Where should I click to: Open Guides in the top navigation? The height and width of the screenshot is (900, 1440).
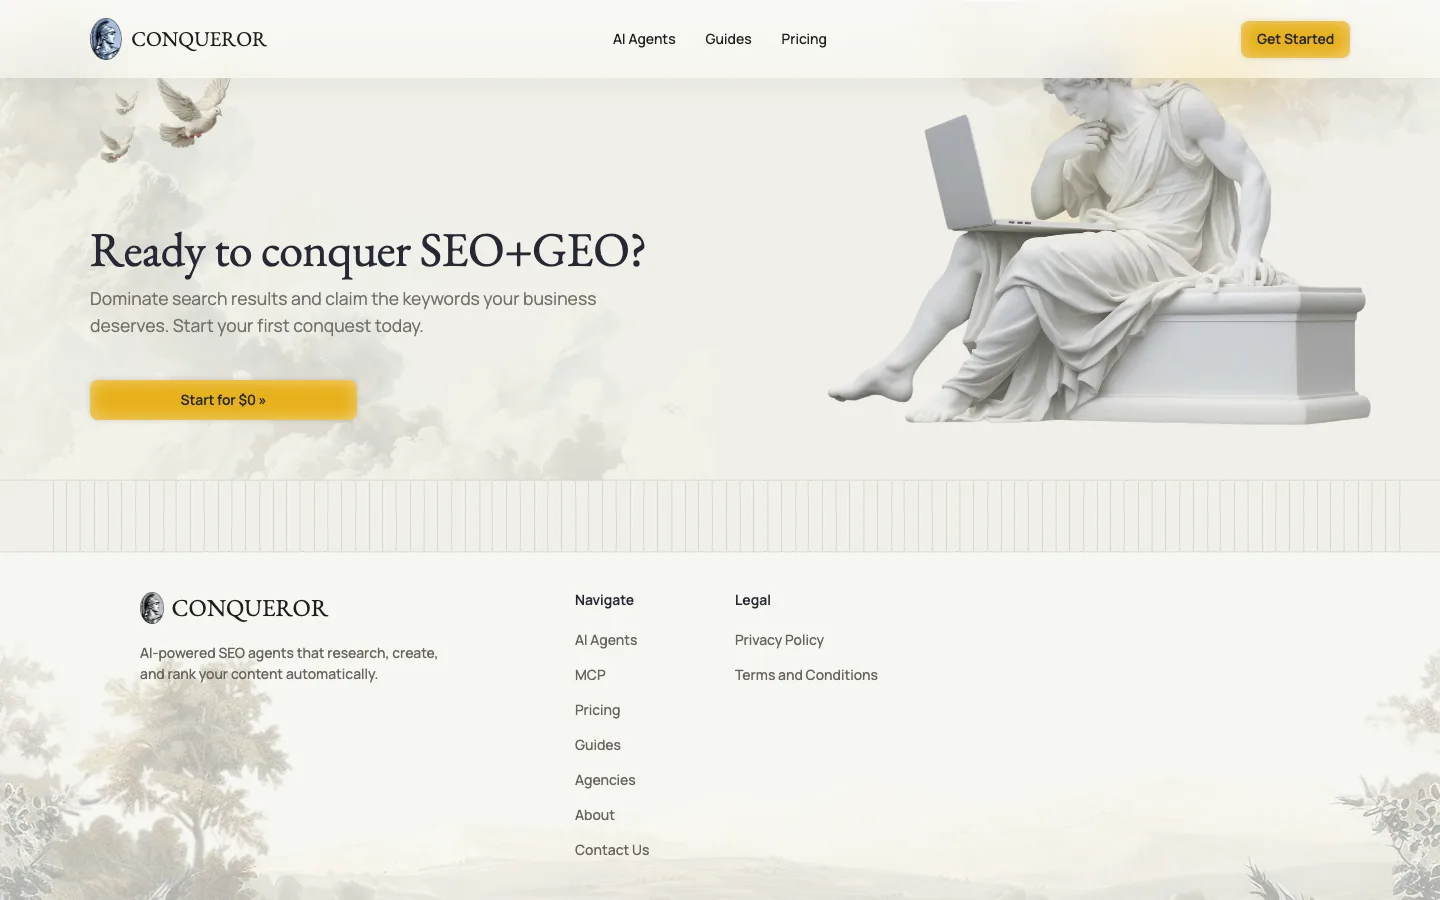click(728, 39)
